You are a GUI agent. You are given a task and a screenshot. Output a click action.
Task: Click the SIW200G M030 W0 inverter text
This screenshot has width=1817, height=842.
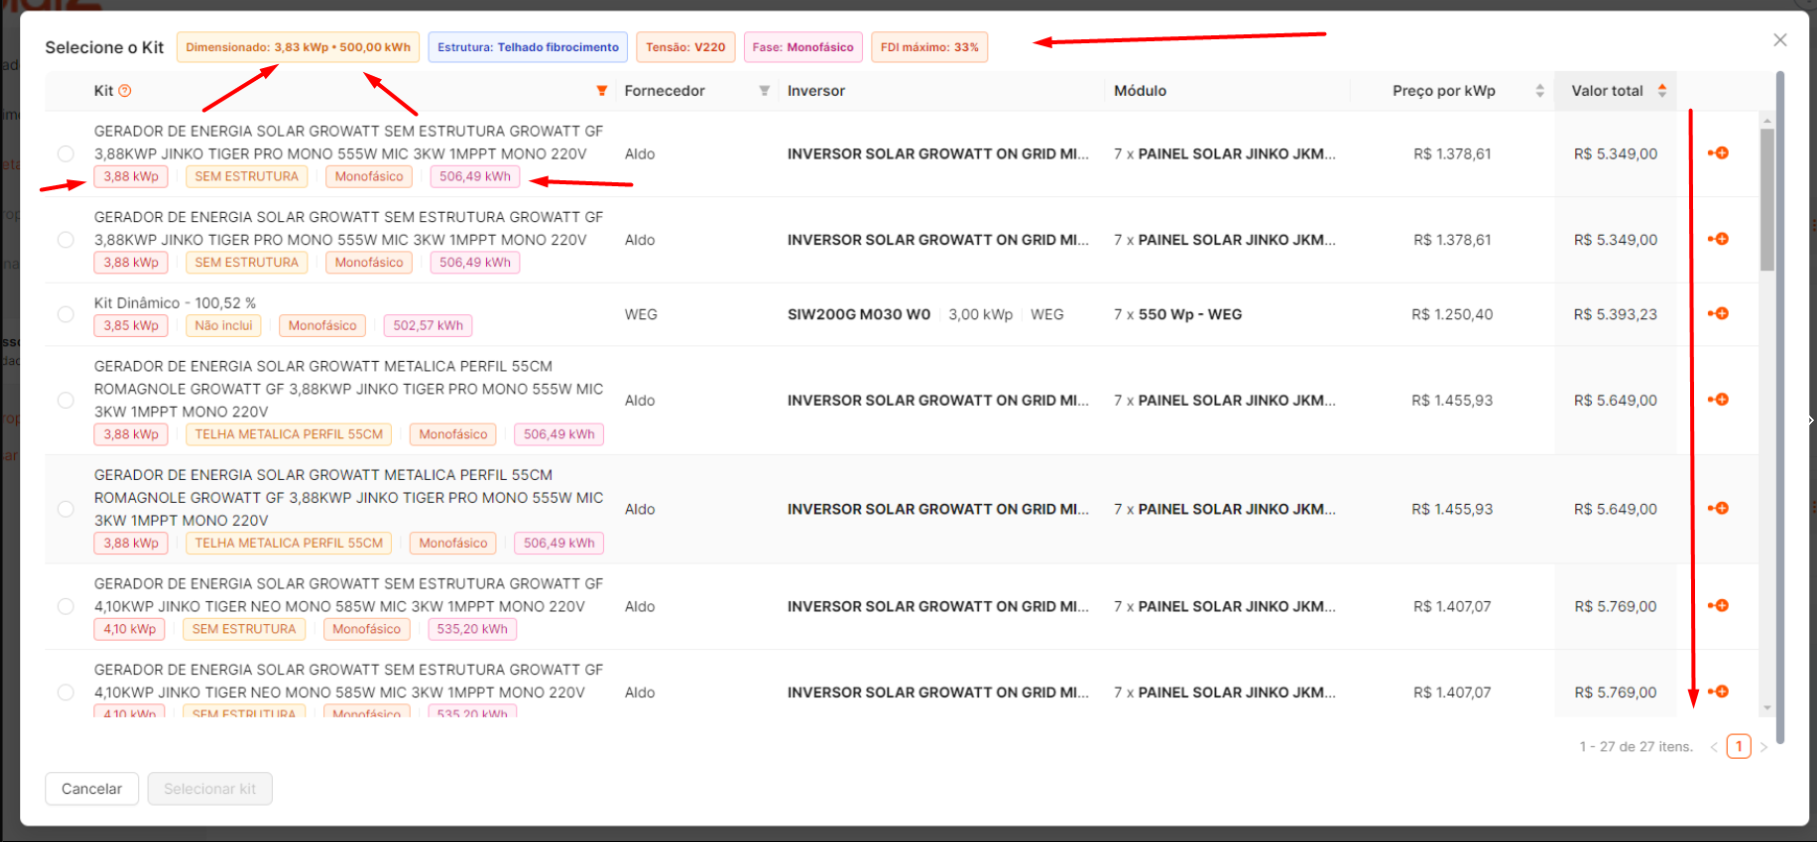(859, 314)
